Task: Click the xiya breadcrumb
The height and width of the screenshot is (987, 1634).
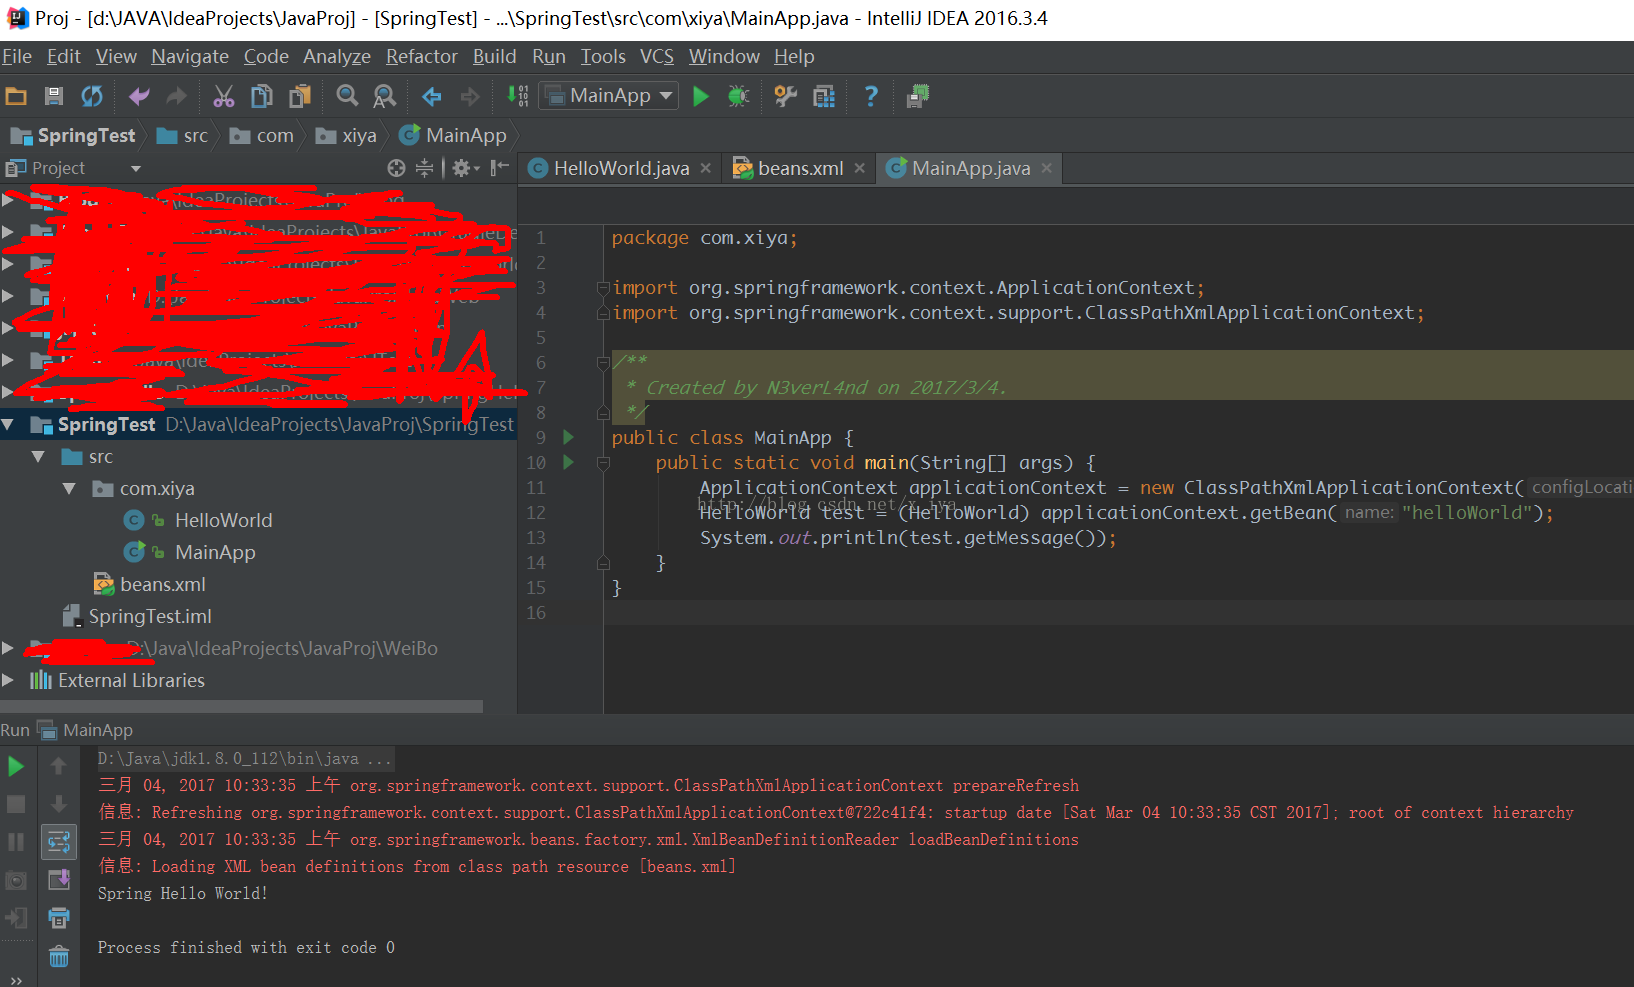Action: [346, 135]
